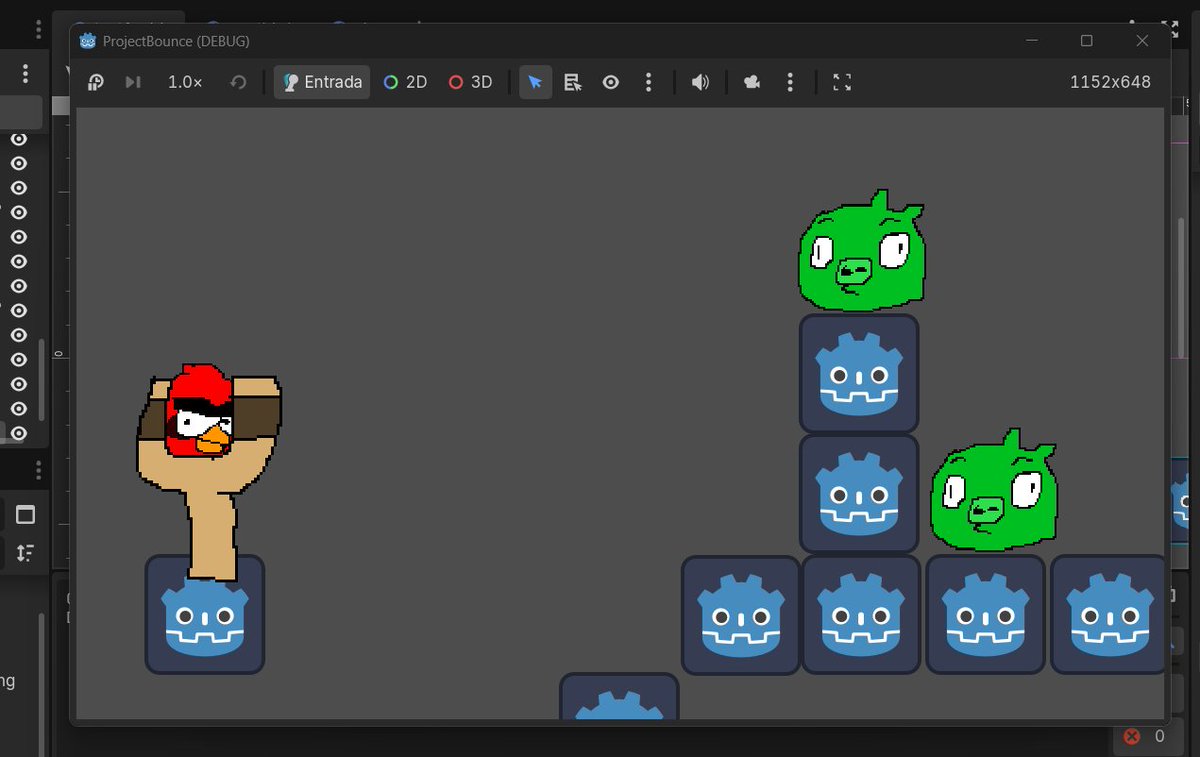The width and height of the screenshot is (1200, 757).
Task: Click the red error counter icon
Action: point(1132,736)
